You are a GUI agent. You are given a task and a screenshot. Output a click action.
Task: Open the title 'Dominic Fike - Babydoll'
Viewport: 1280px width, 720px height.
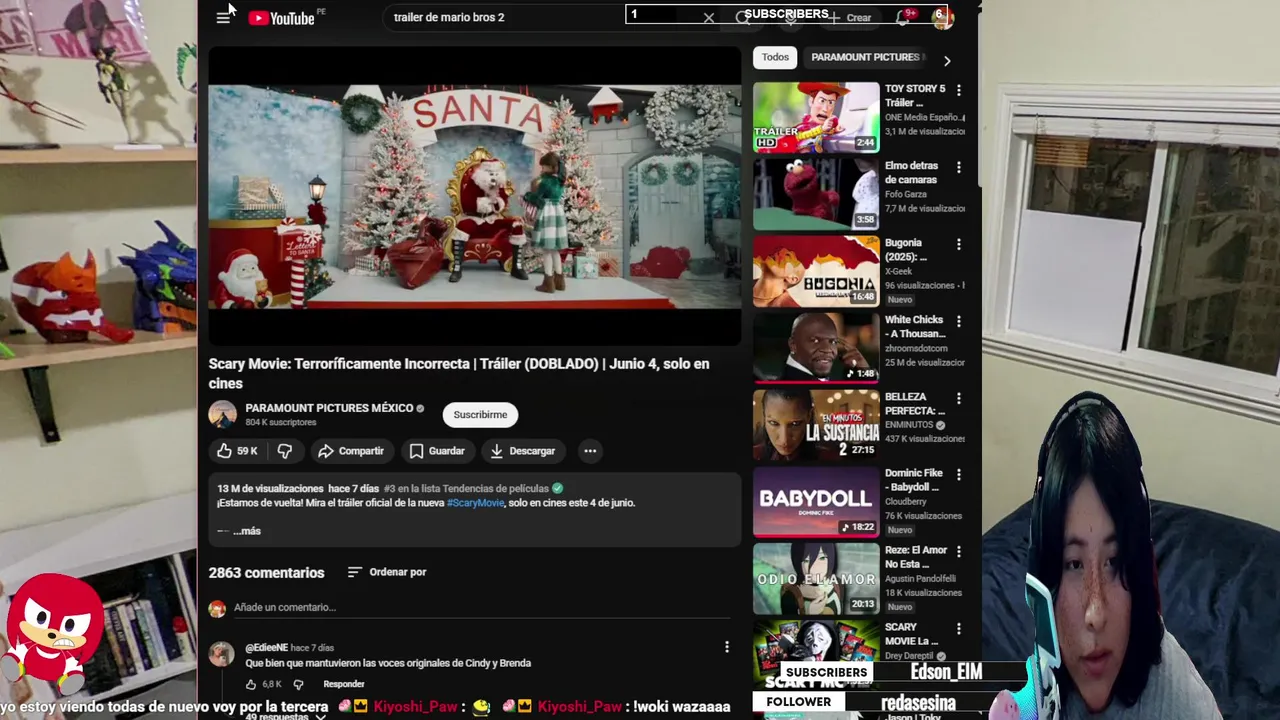(914, 481)
